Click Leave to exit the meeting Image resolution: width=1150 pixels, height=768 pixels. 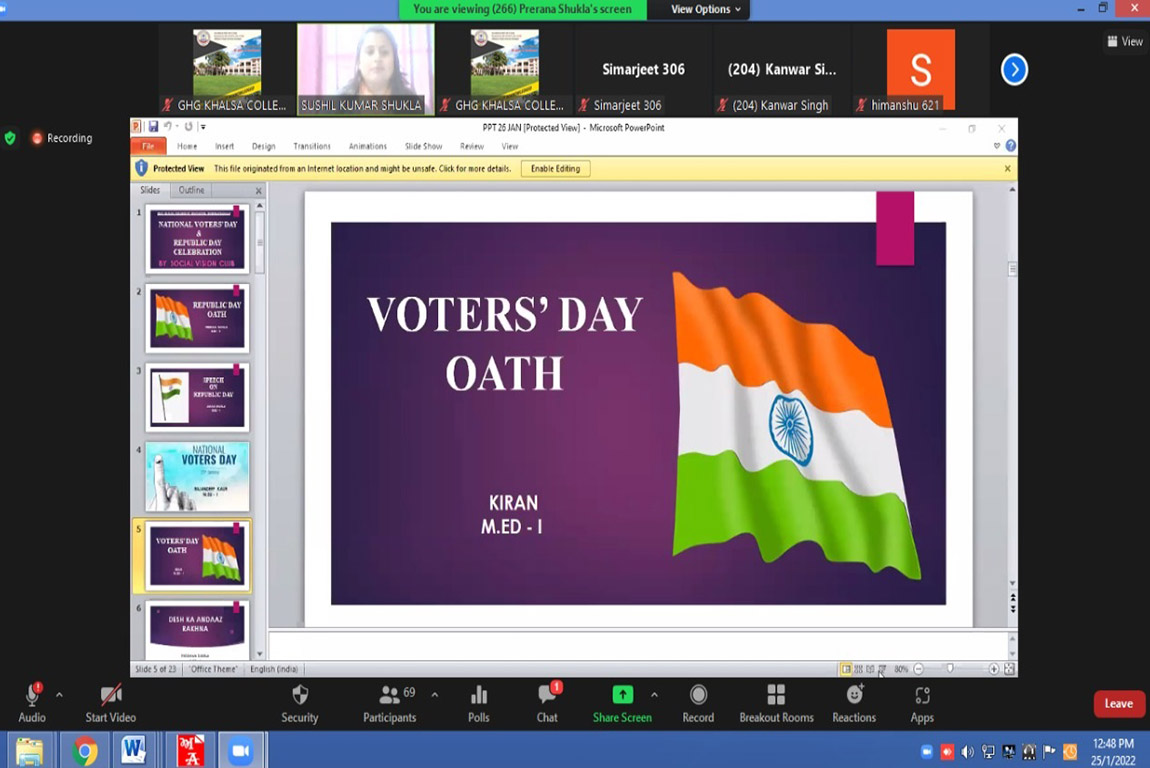[1118, 703]
